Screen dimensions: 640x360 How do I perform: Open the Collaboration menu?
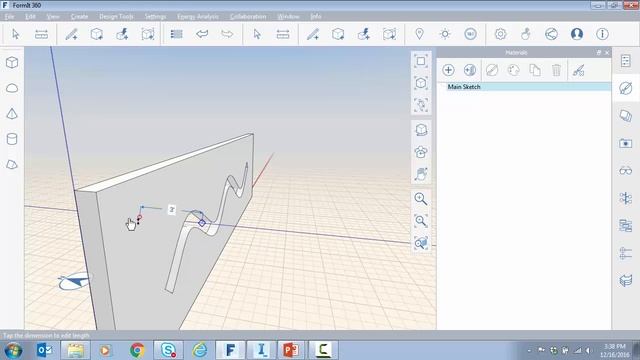[x=248, y=16]
